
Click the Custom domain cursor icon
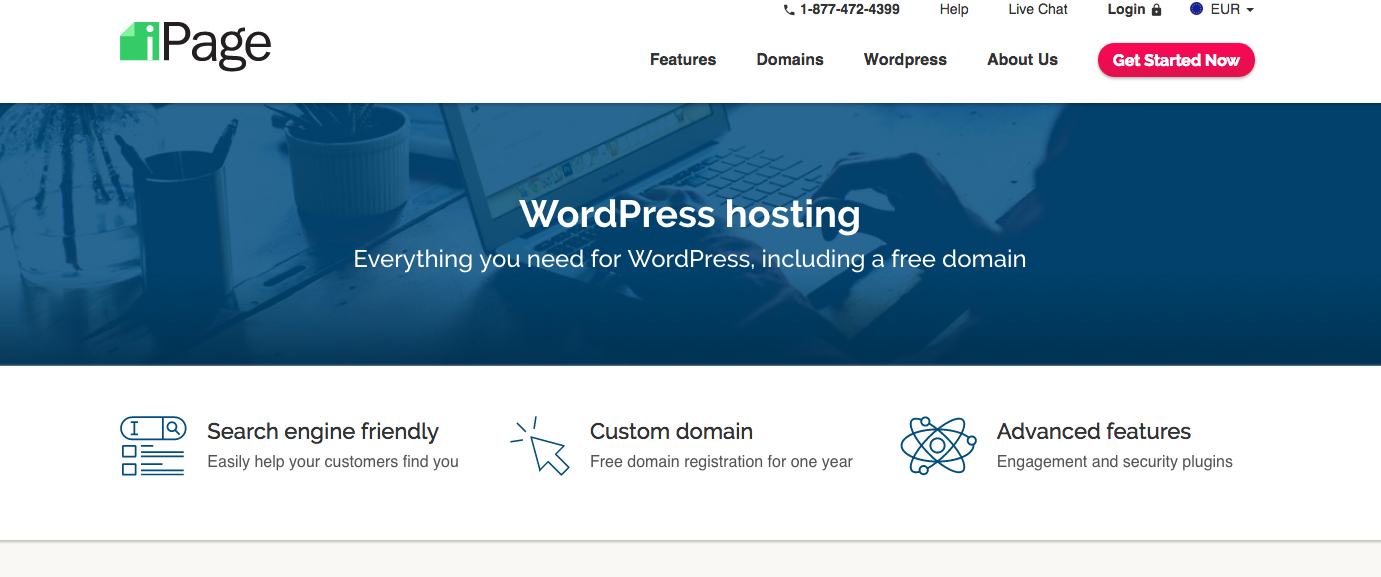[x=540, y=446]
